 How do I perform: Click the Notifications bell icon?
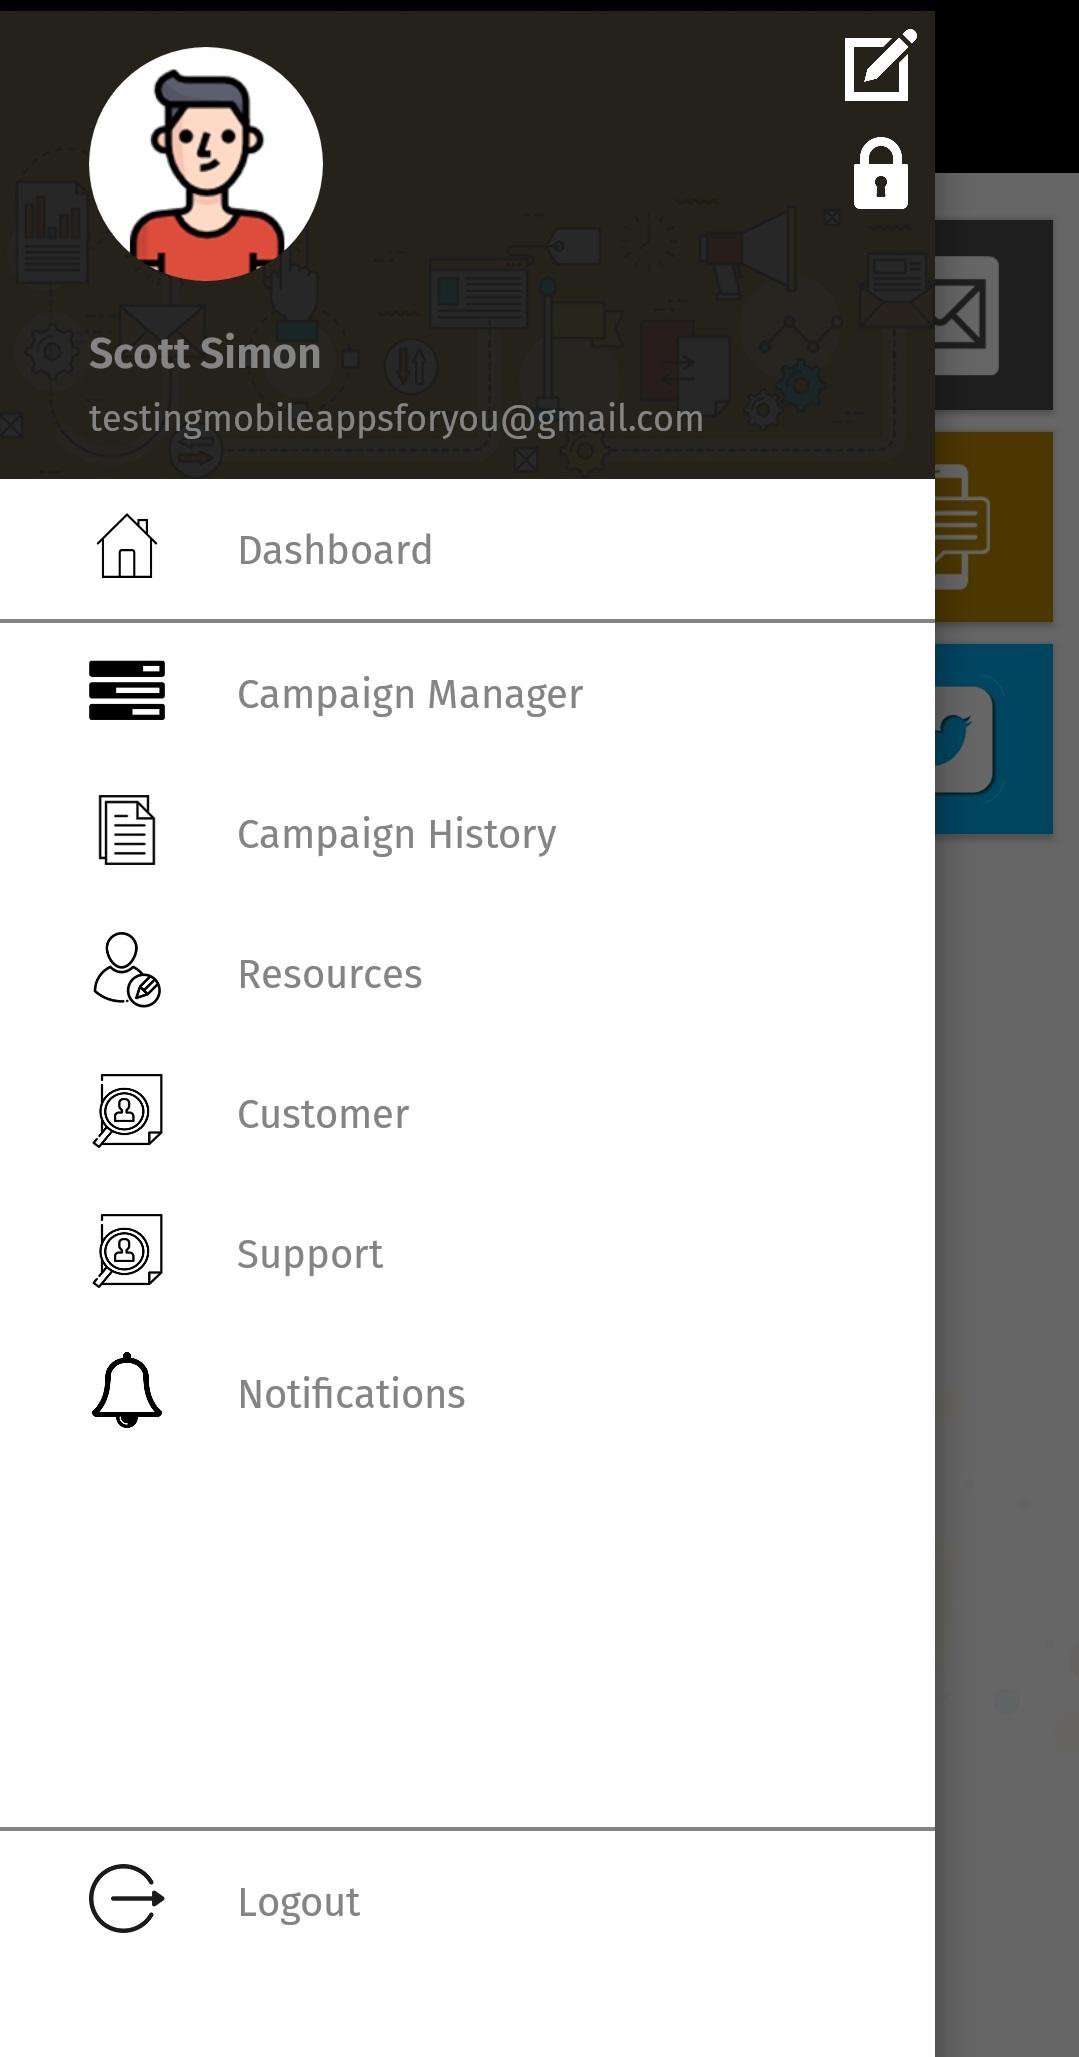[x=127, y=1390]
